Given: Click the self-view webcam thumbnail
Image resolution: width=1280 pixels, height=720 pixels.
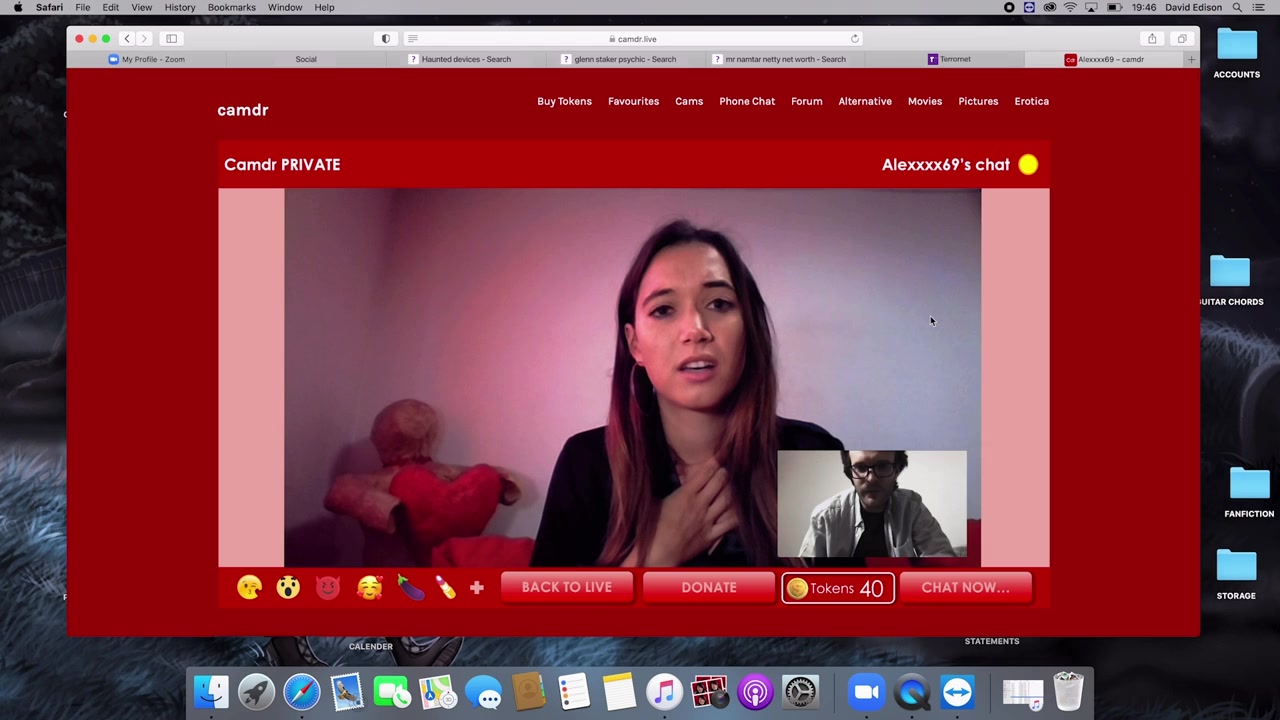Looking at the screenshot, I should click(872, 503).
